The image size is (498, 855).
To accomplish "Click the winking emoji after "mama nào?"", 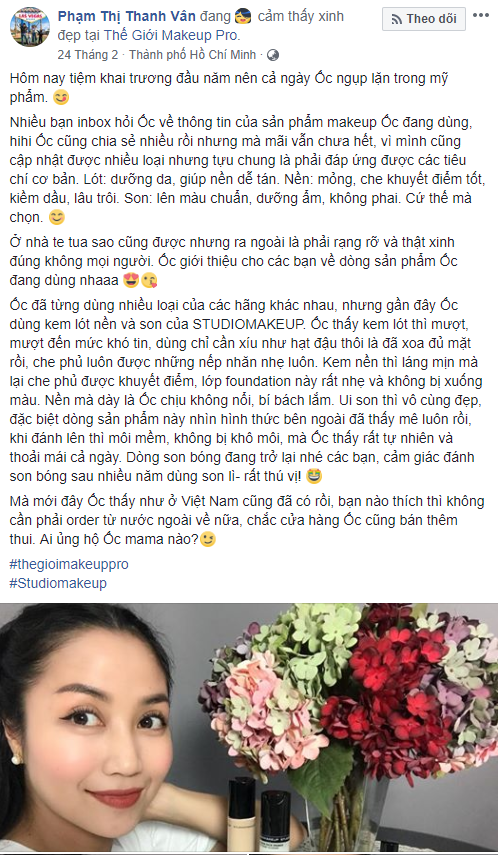I will [208, 540].
